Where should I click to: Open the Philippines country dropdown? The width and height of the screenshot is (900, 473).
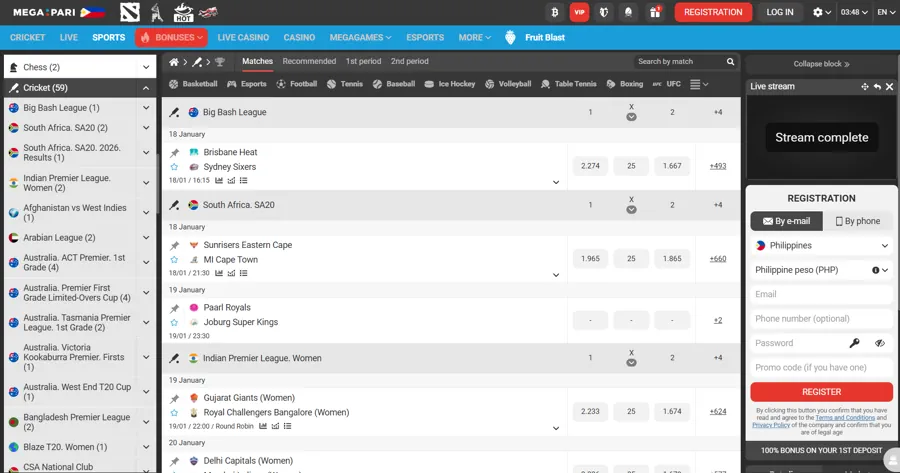pyautogui.click(x=820, y=245)
